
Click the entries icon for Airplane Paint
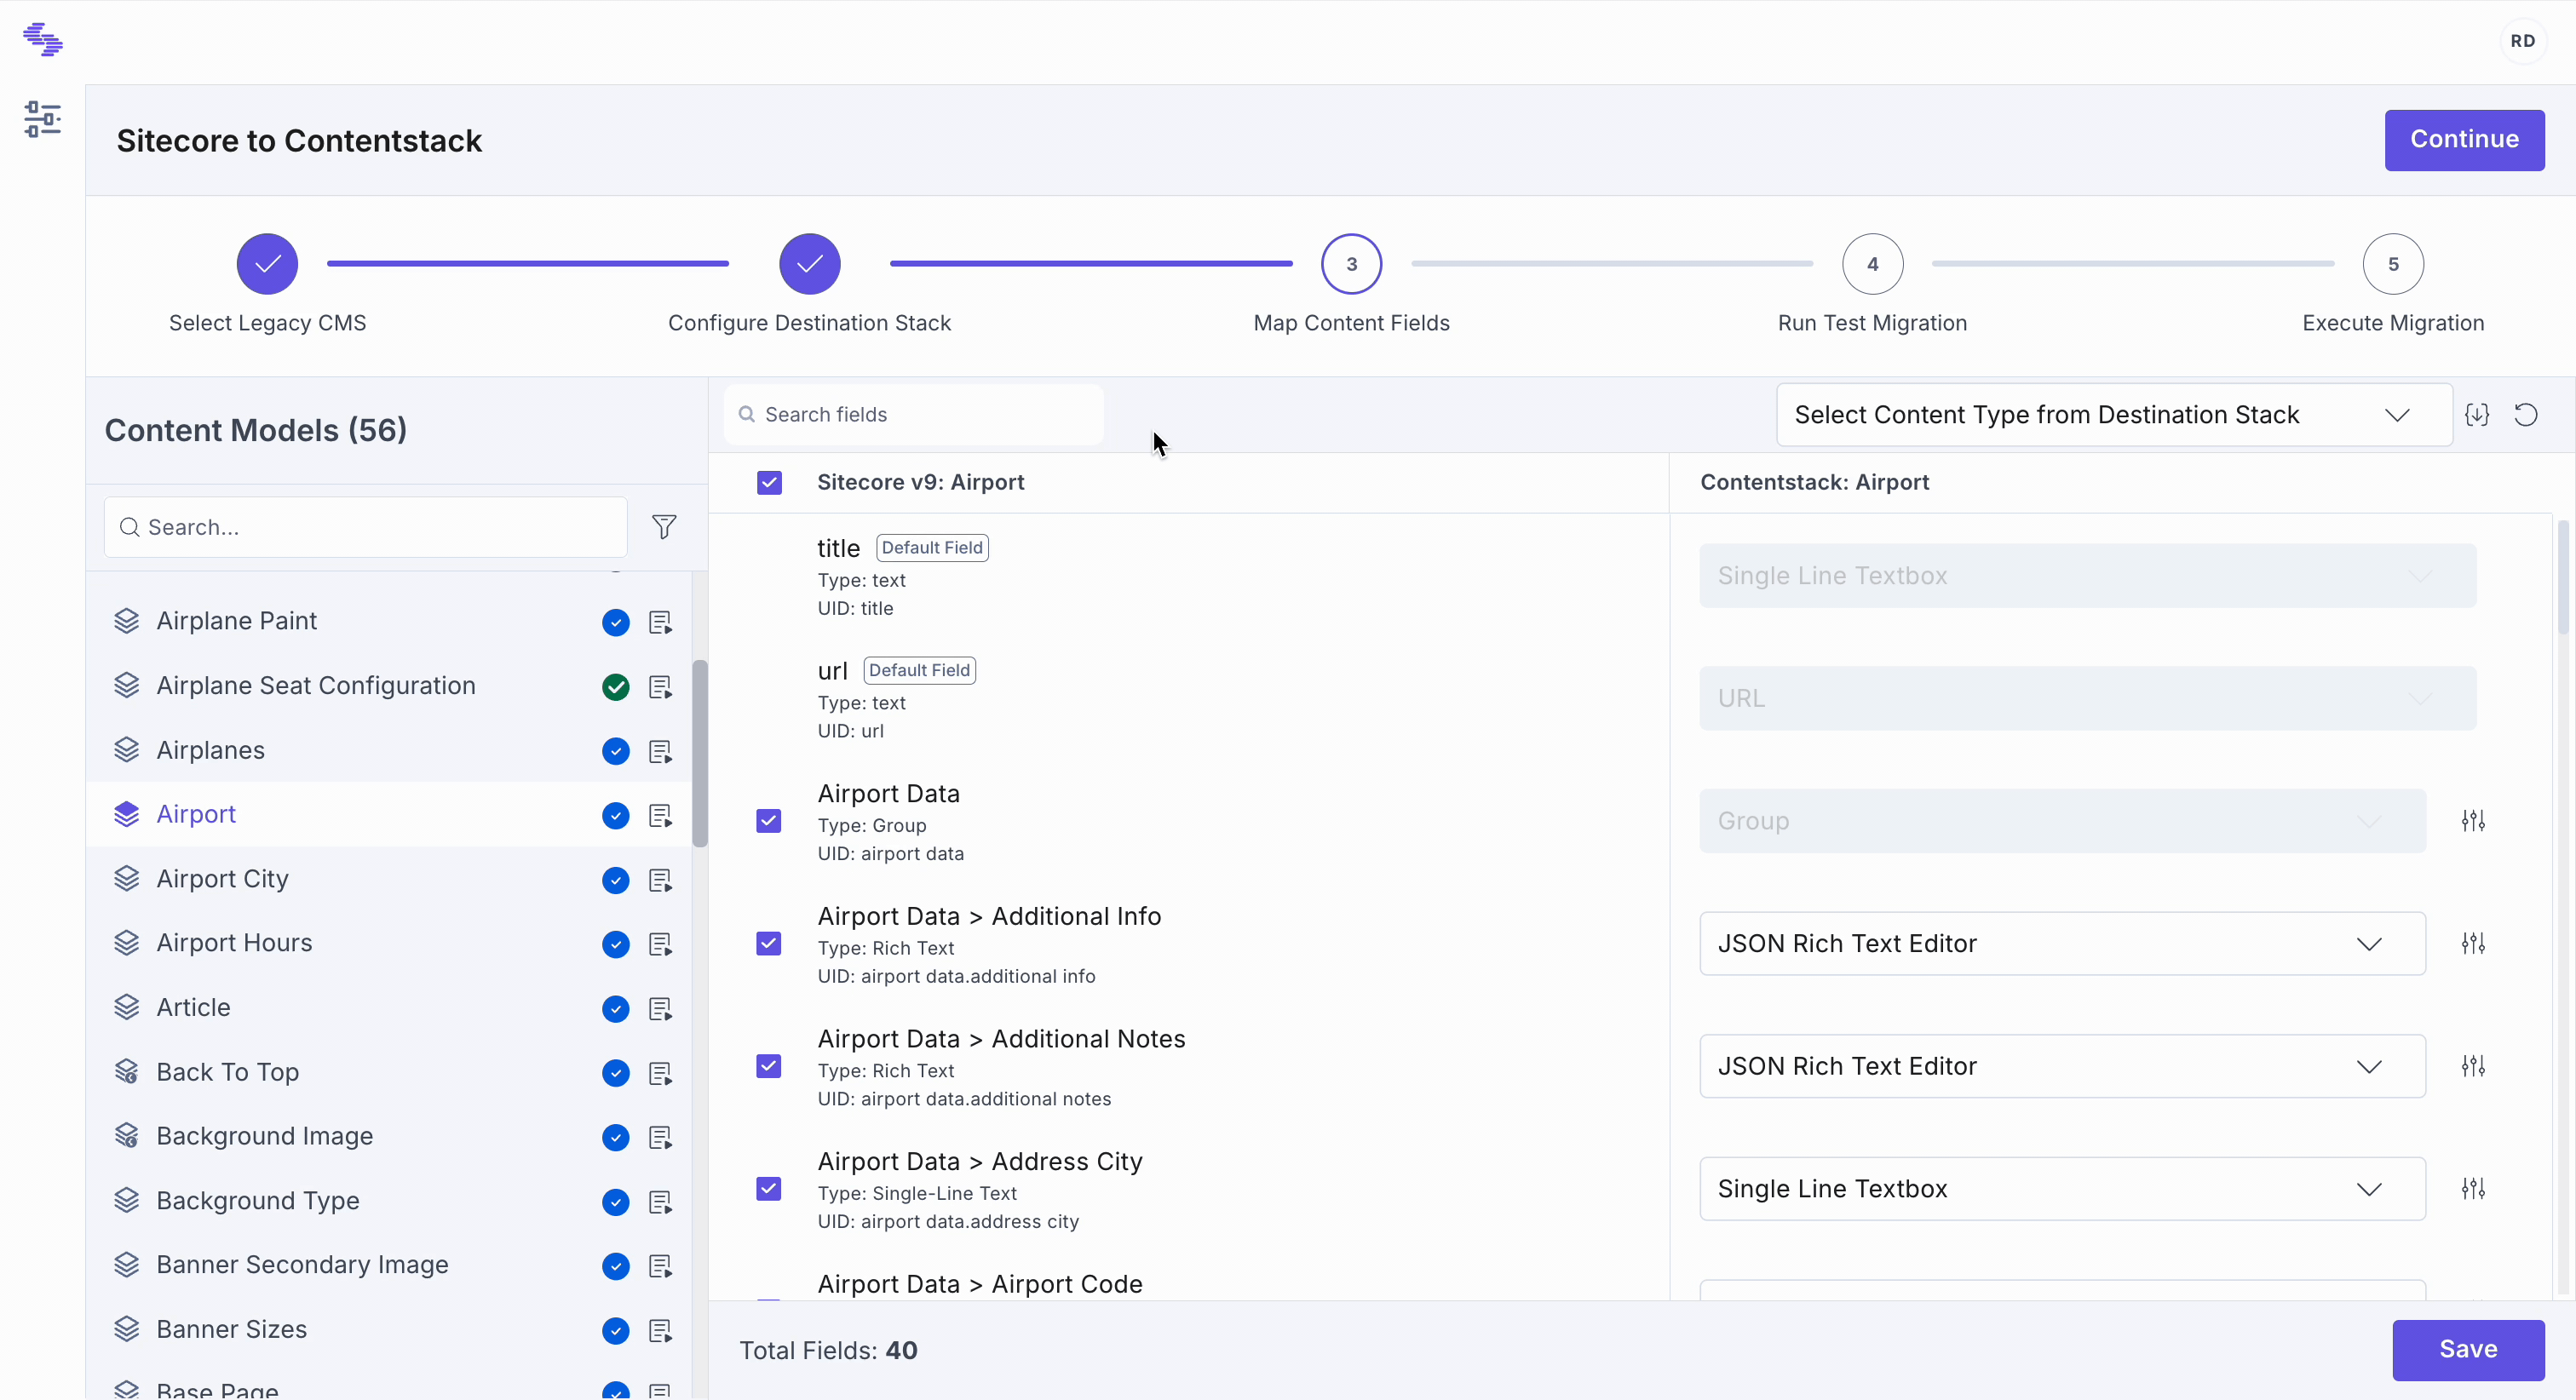tap(660, 623)
